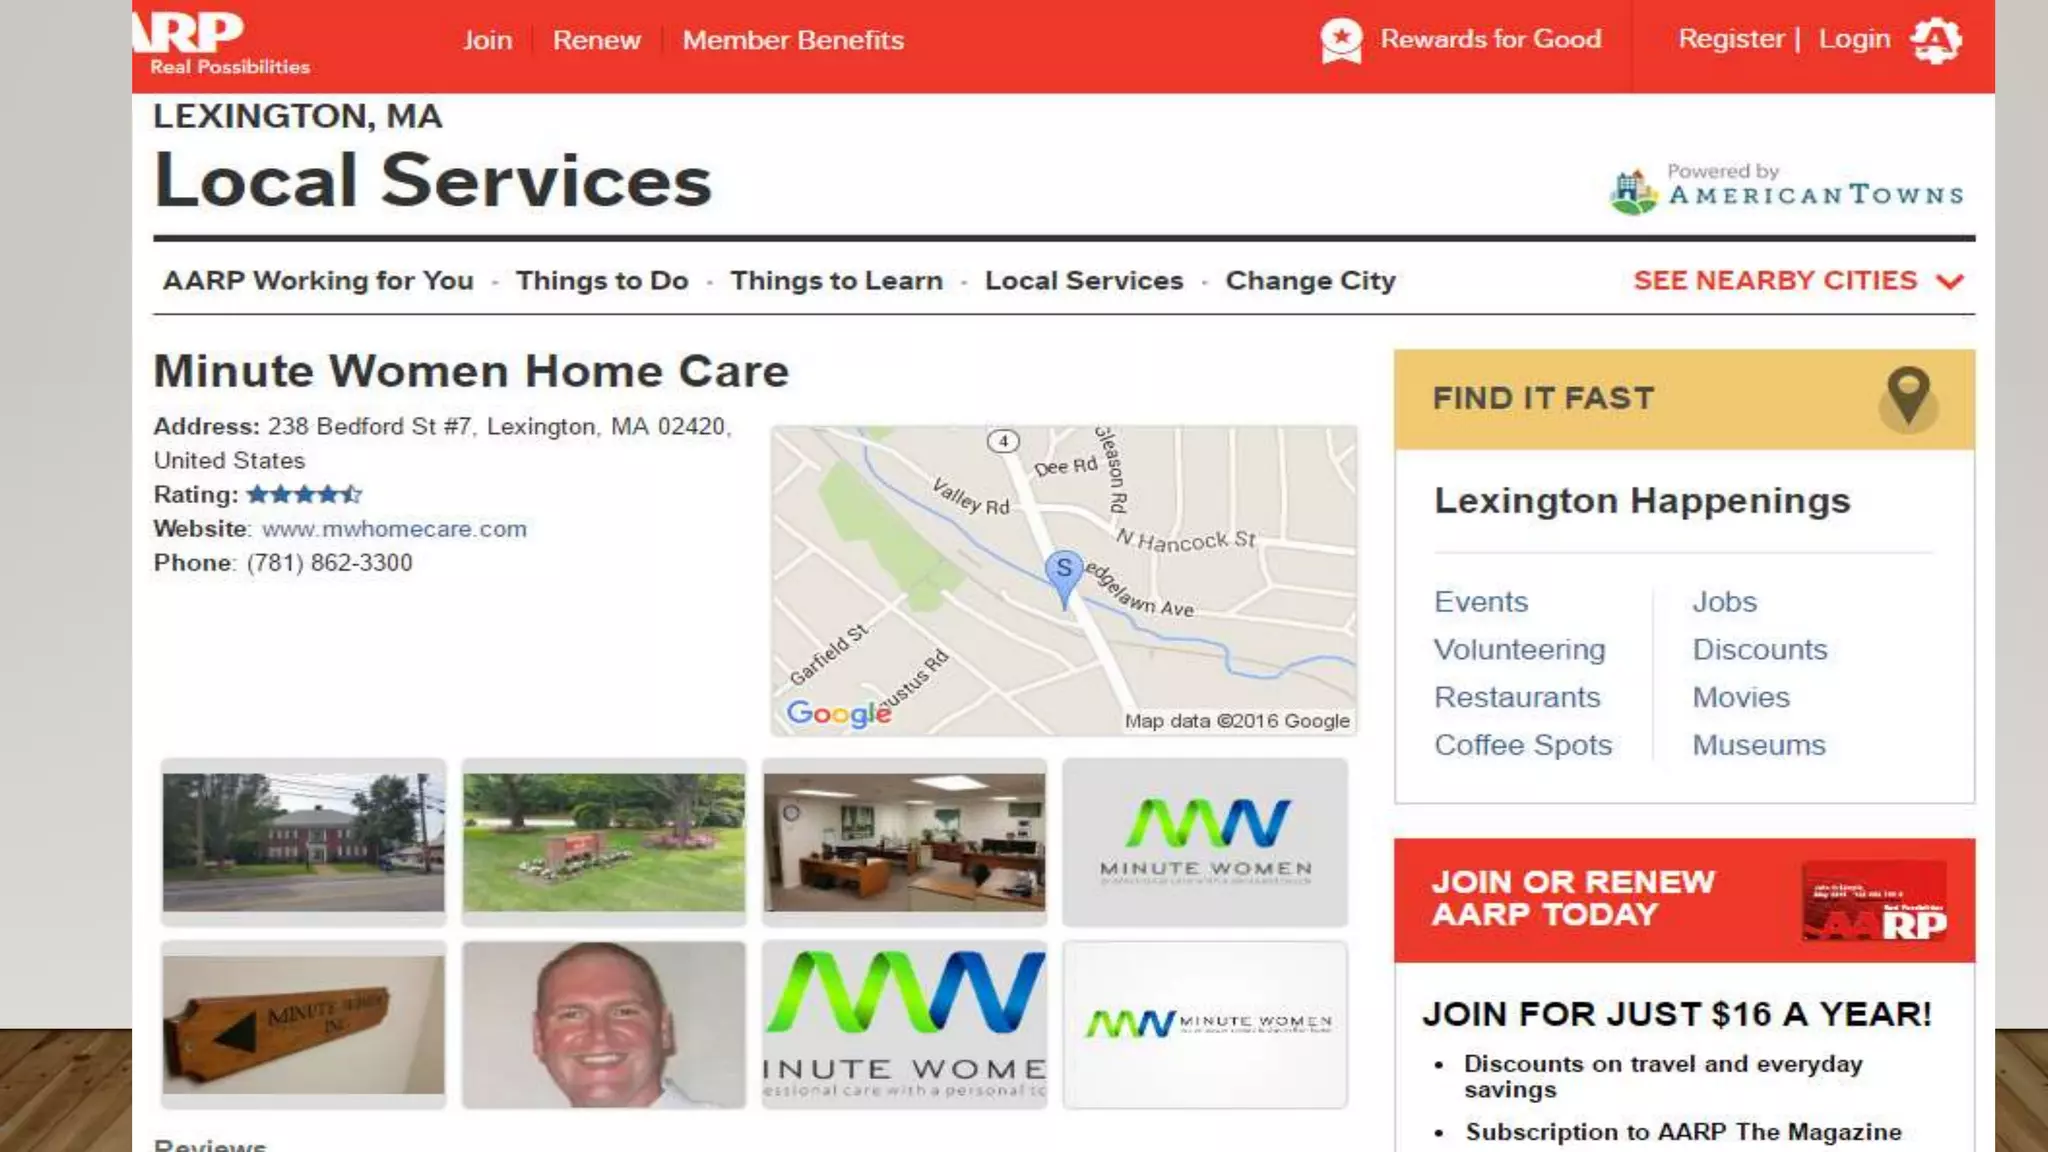Open the Volunteering link

(1519, 650)
